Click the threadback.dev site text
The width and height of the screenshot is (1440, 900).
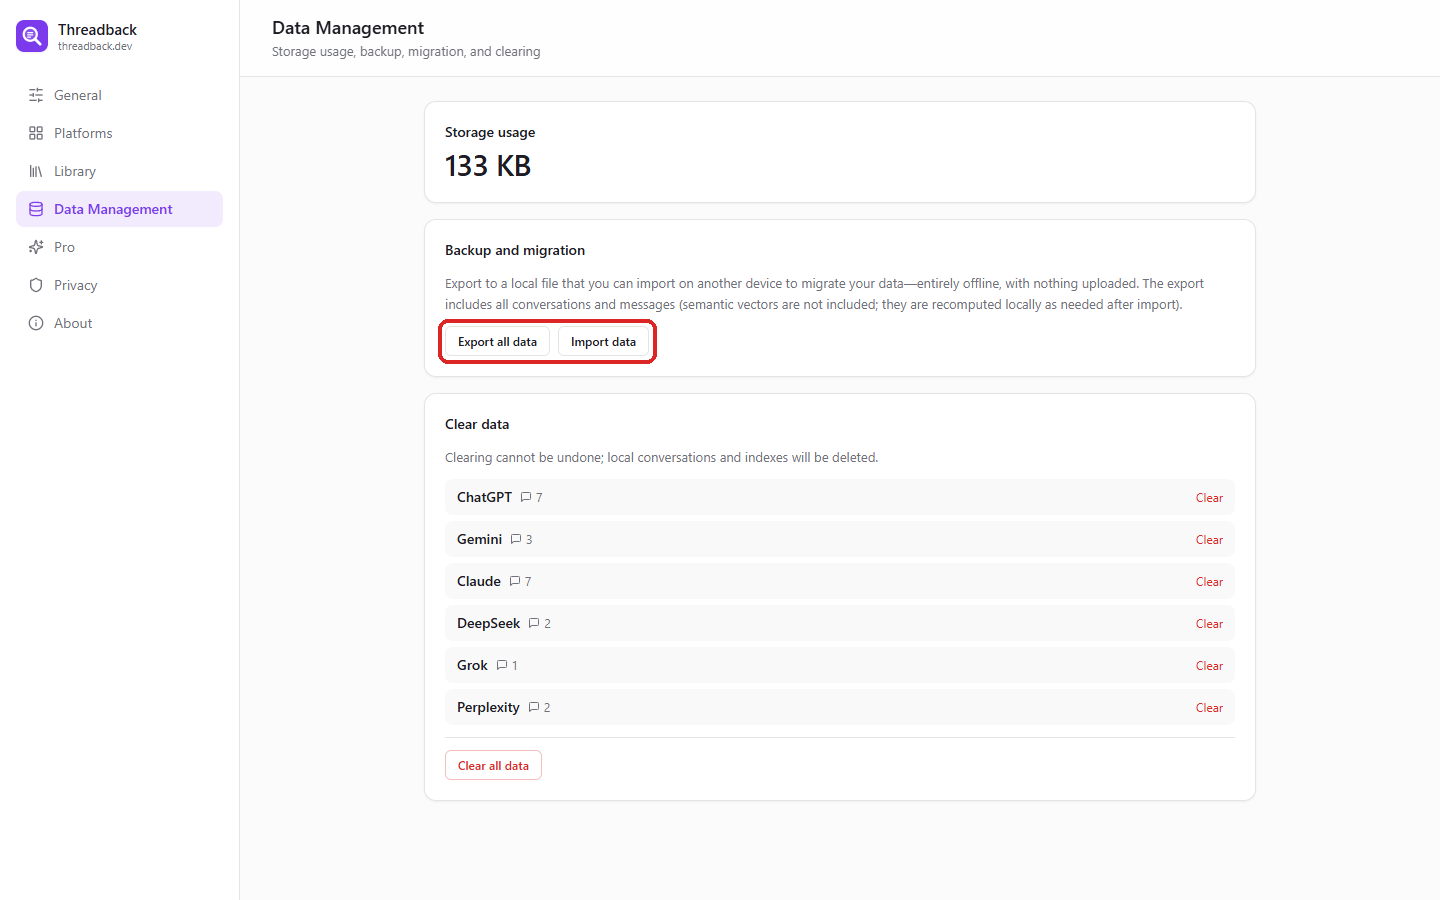95,46
